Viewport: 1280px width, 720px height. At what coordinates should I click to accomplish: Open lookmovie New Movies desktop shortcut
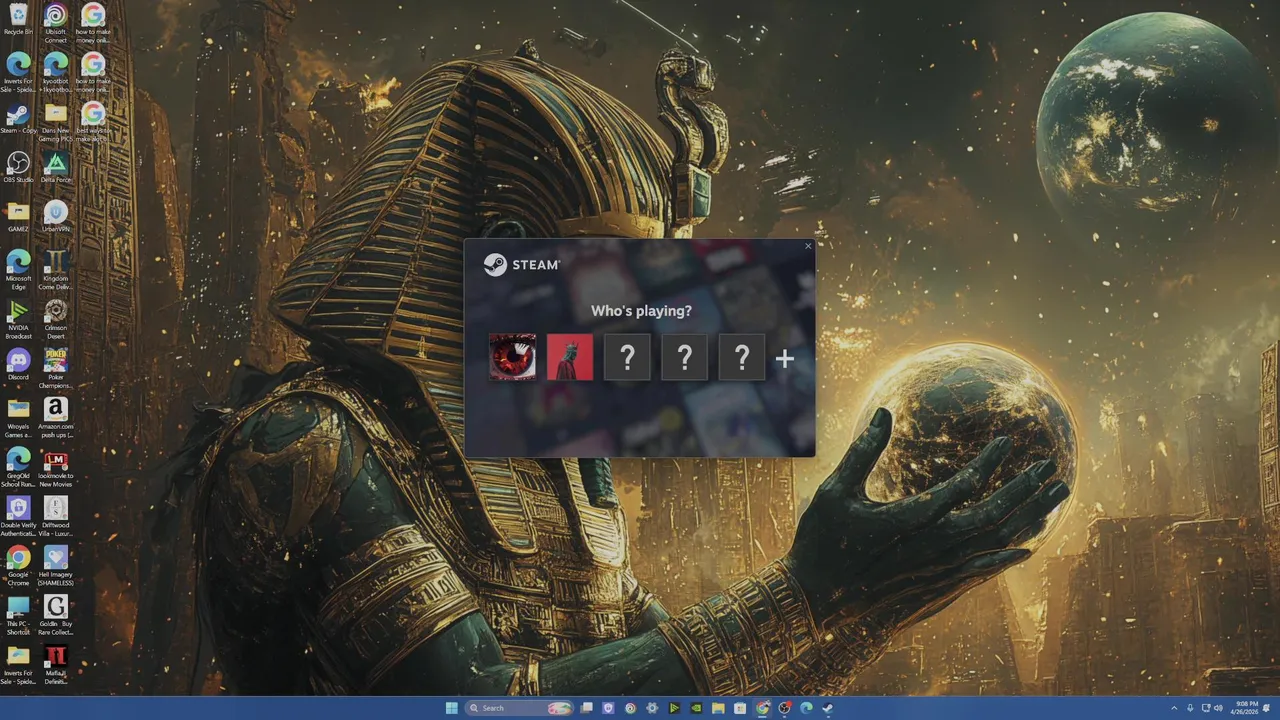(x=56, y=466)
